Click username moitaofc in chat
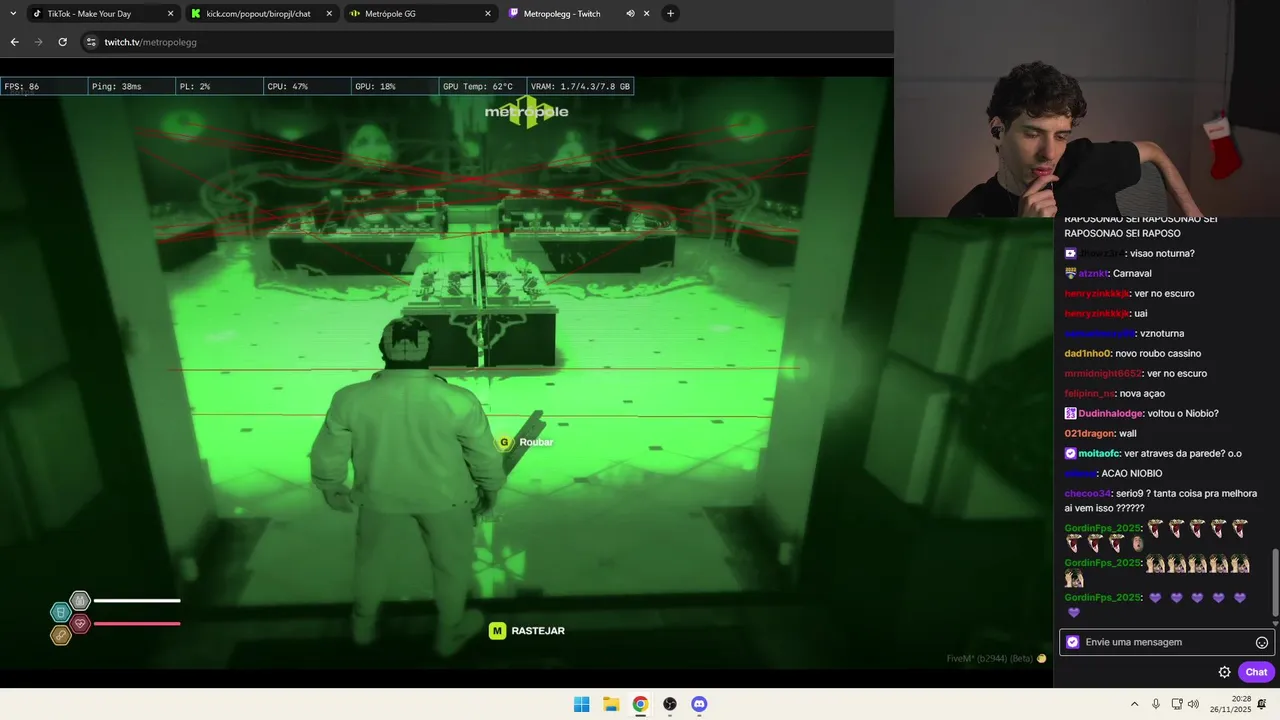Screen dimensions: 1280x720 [1100, 453]
